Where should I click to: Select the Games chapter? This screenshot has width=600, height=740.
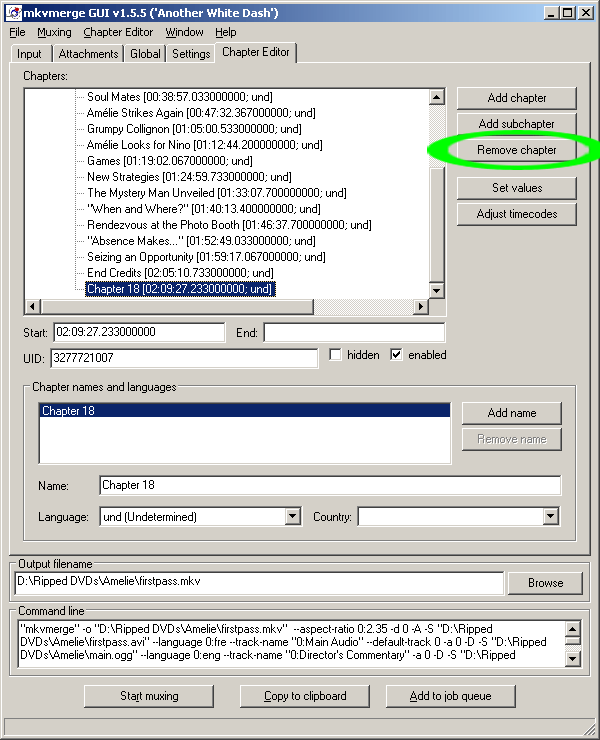point(169,161)
